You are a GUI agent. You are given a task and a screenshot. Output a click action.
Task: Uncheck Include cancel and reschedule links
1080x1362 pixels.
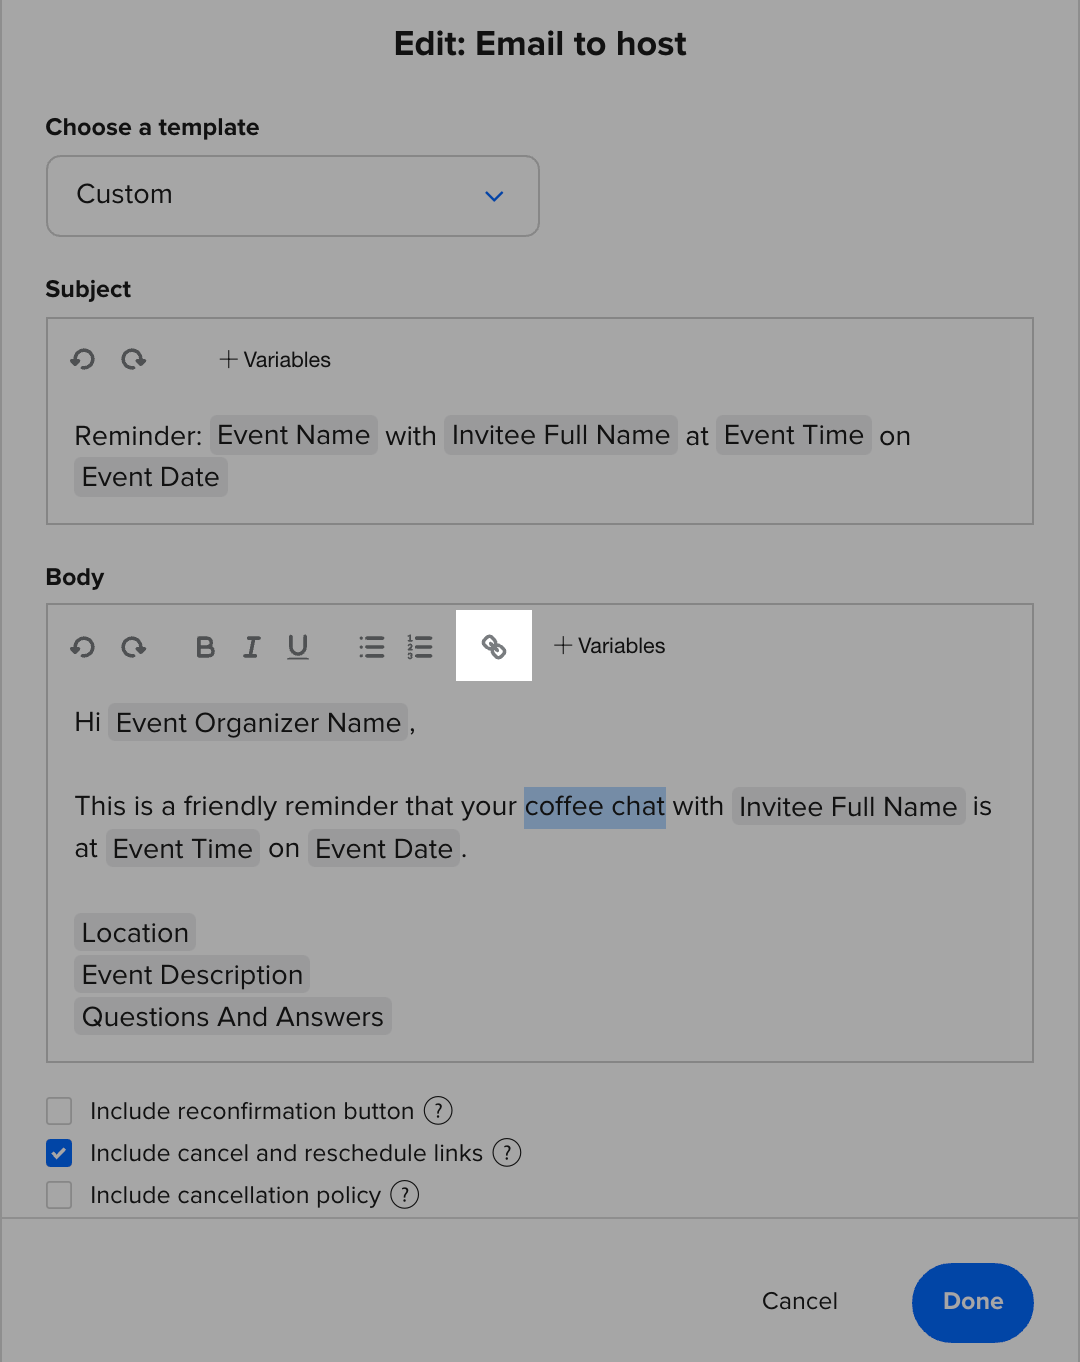pyautogui.click(x=59, y=1153)
